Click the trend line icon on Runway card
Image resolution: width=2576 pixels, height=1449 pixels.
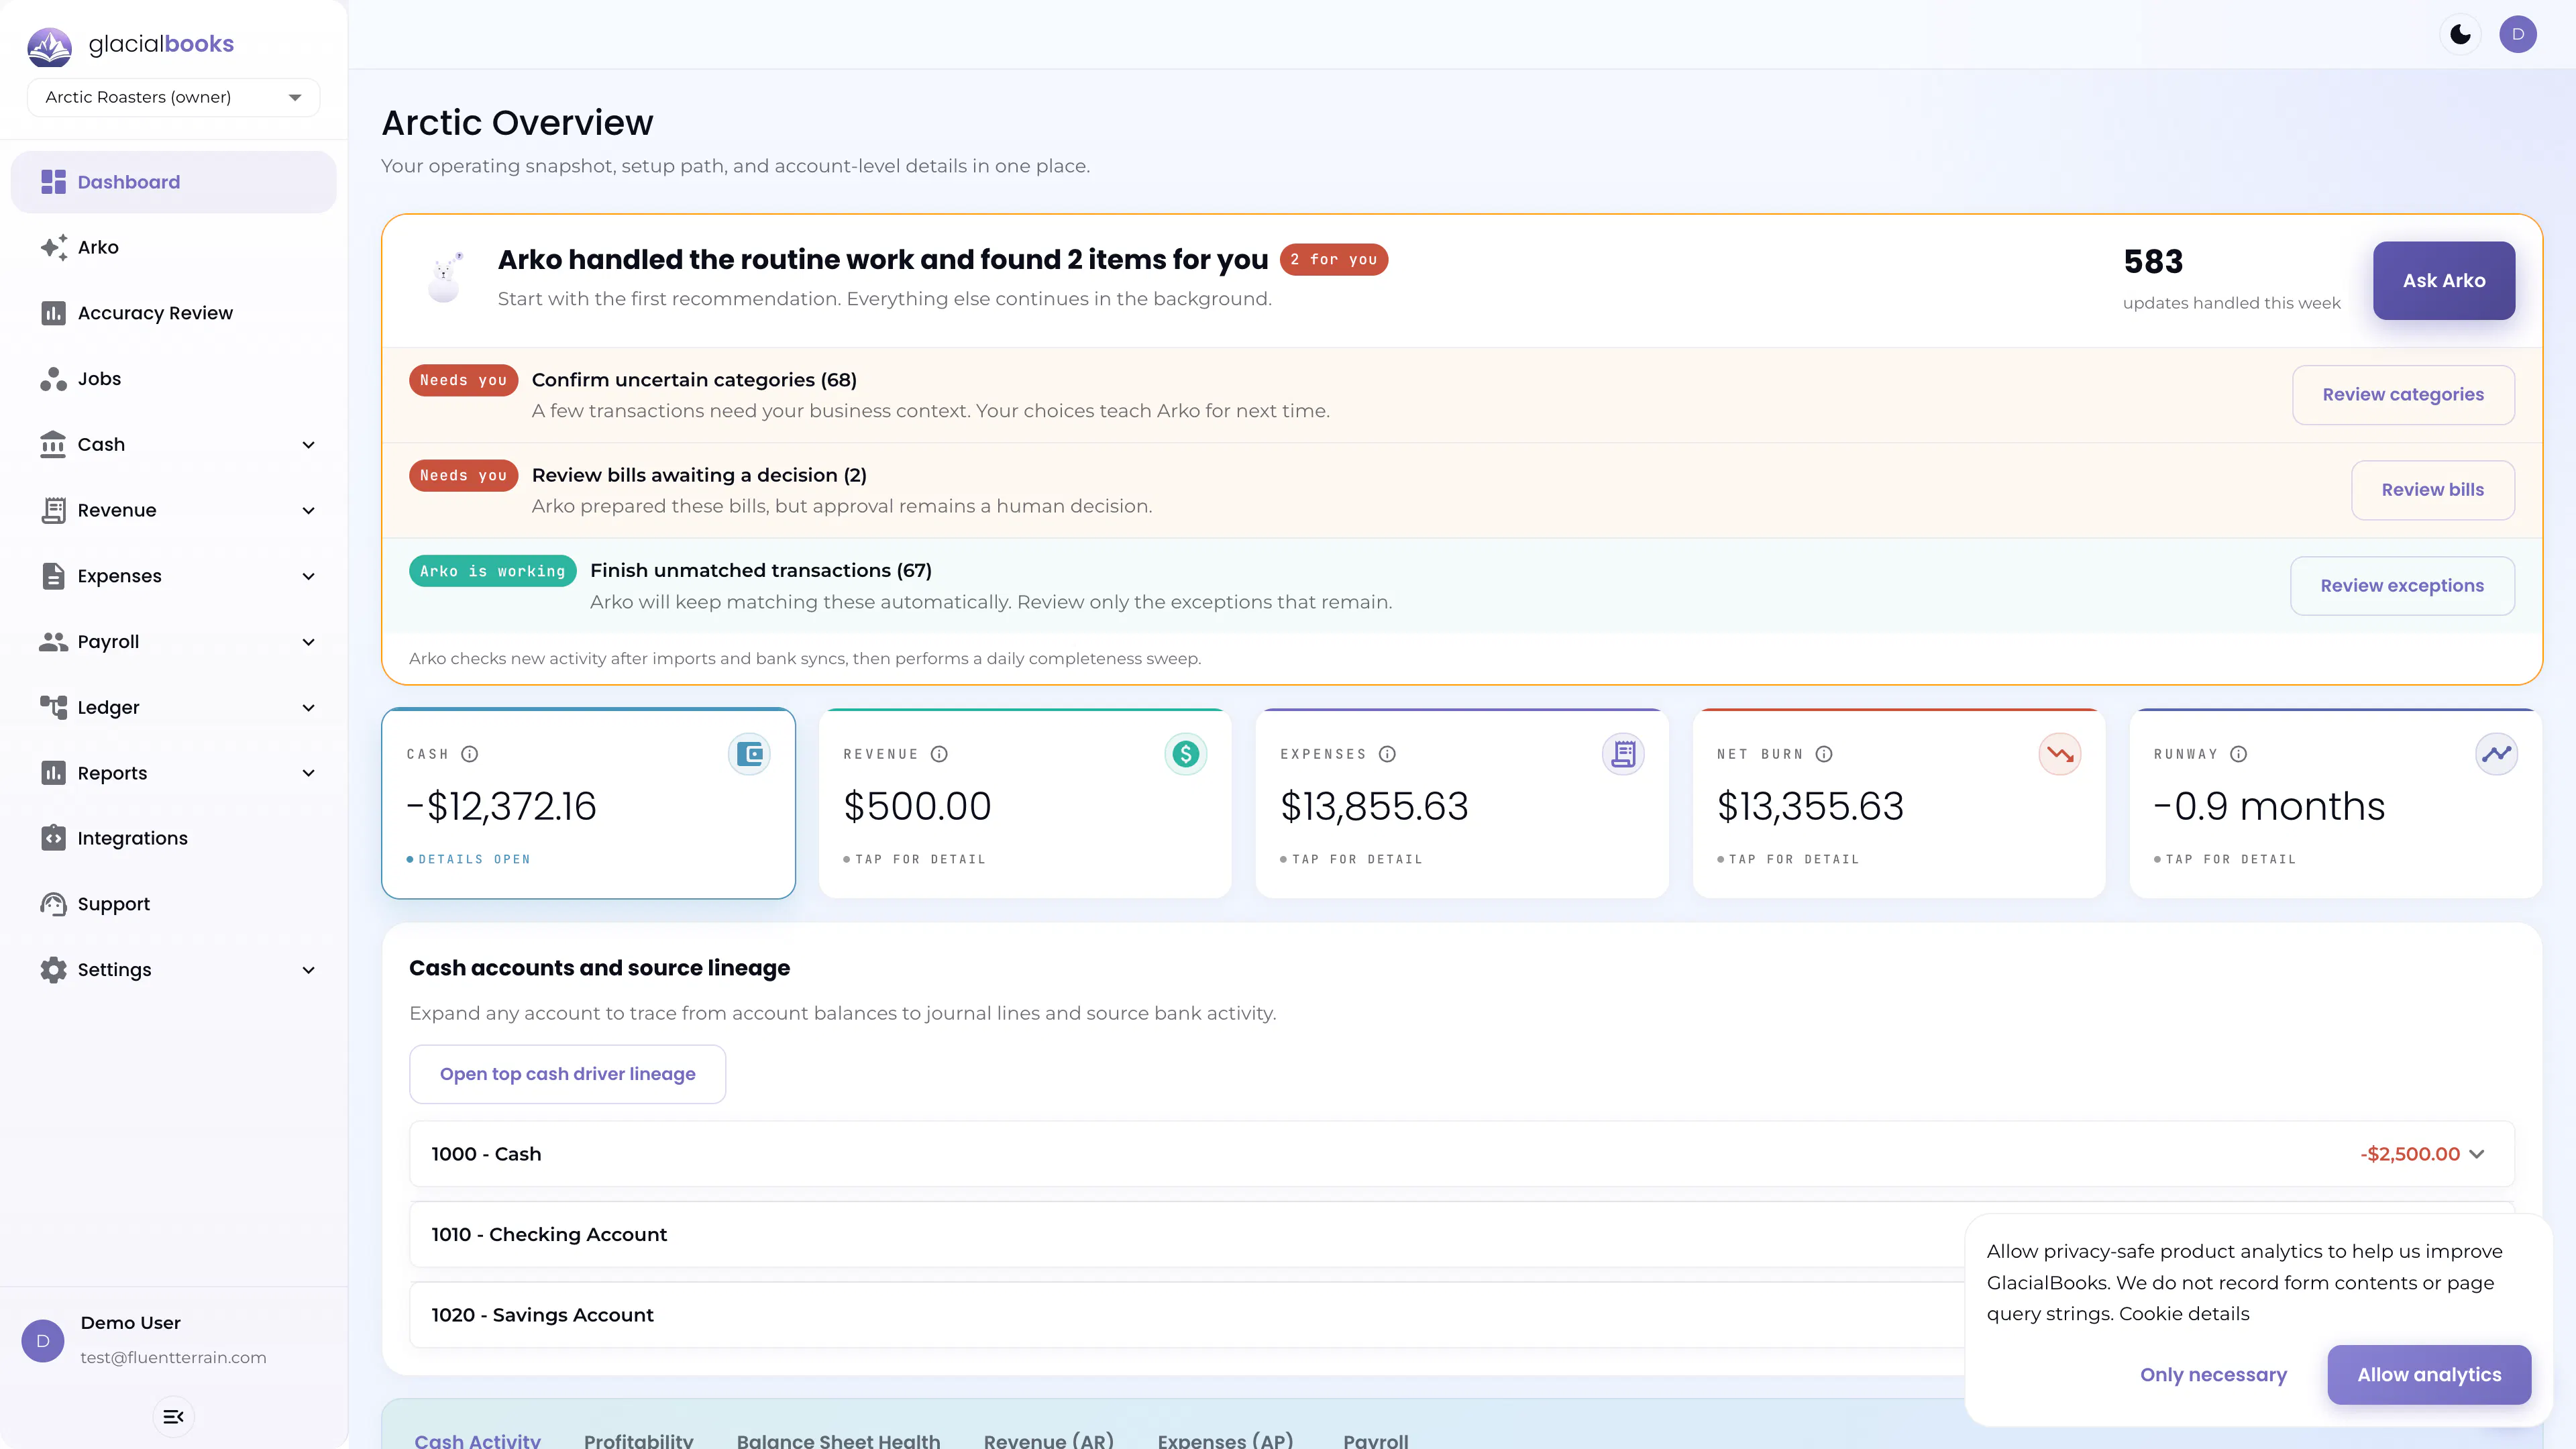tap(2497, 754)
